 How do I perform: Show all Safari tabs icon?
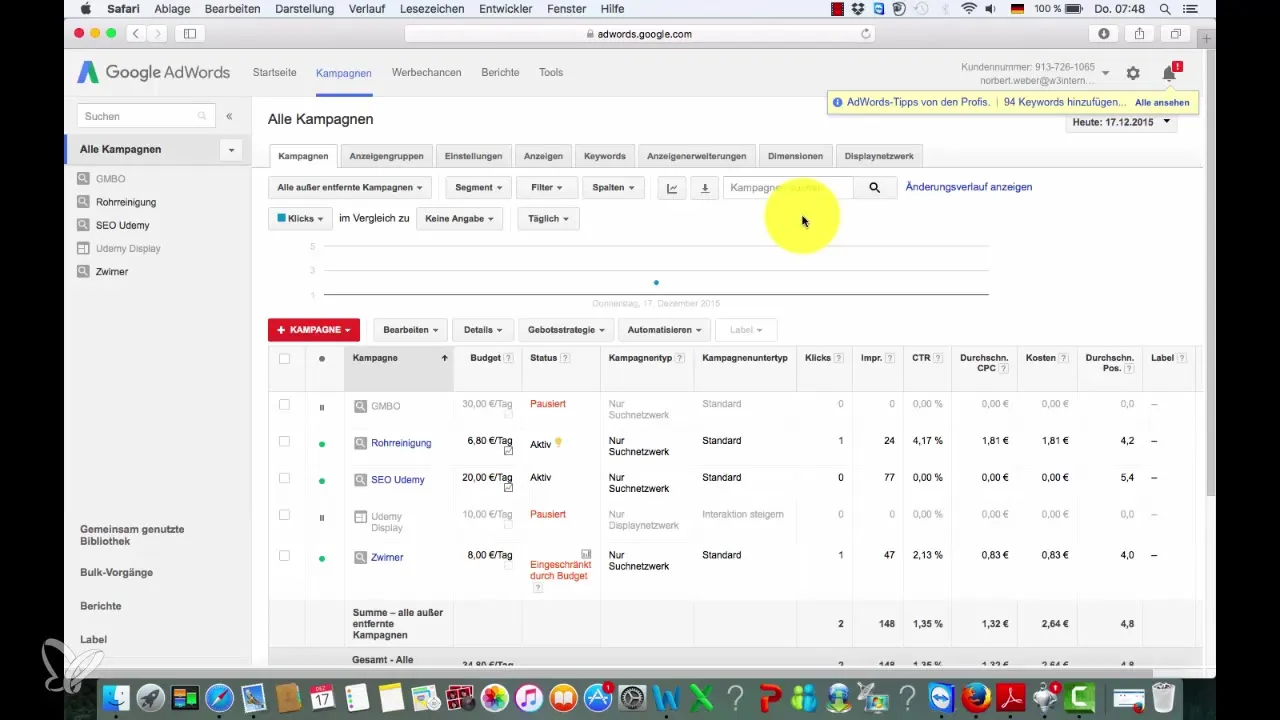tap(1176, 34)
